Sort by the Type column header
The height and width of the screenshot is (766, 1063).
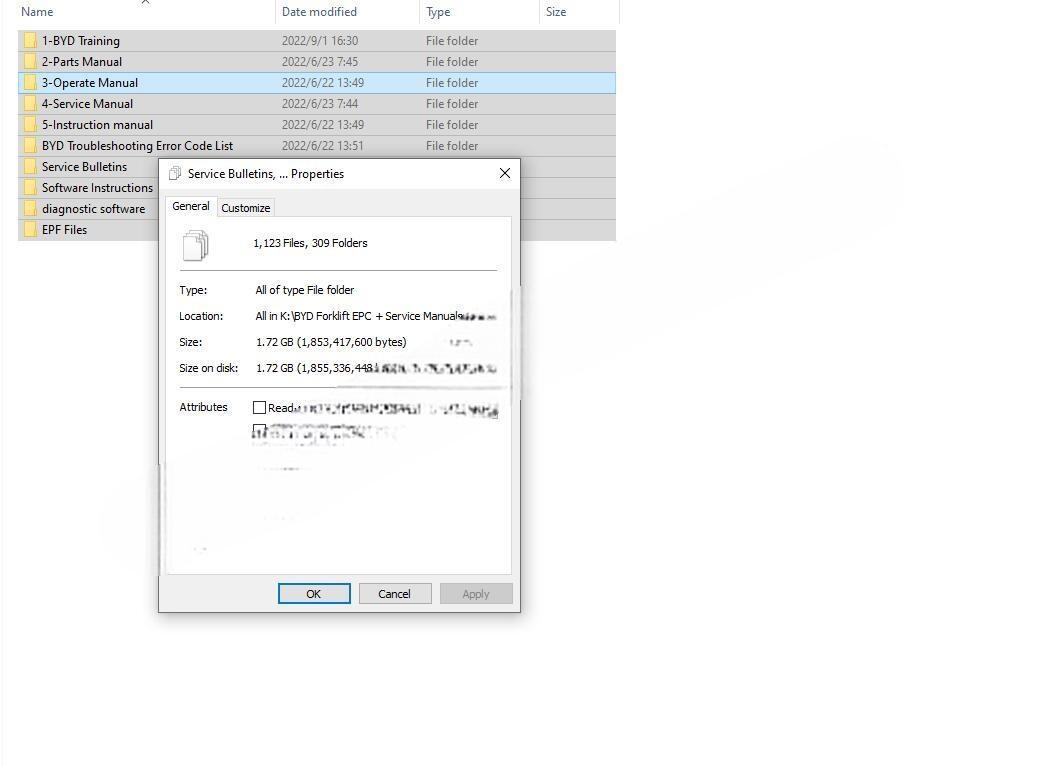click(x=438, y=12)
